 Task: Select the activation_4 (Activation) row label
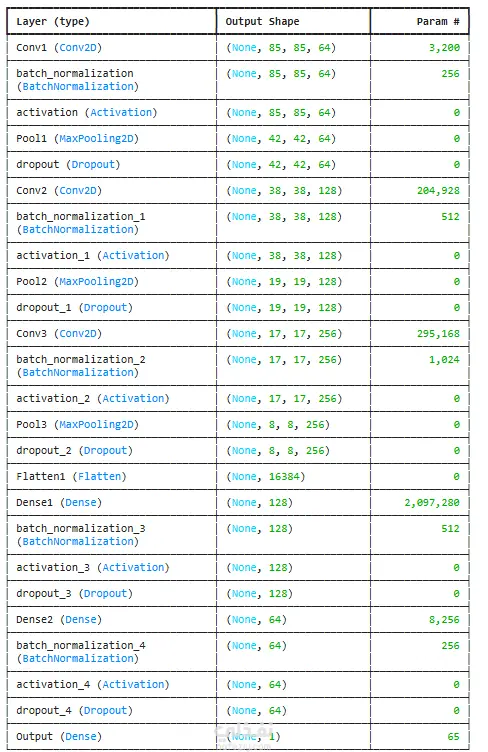[x=93, y=684]
